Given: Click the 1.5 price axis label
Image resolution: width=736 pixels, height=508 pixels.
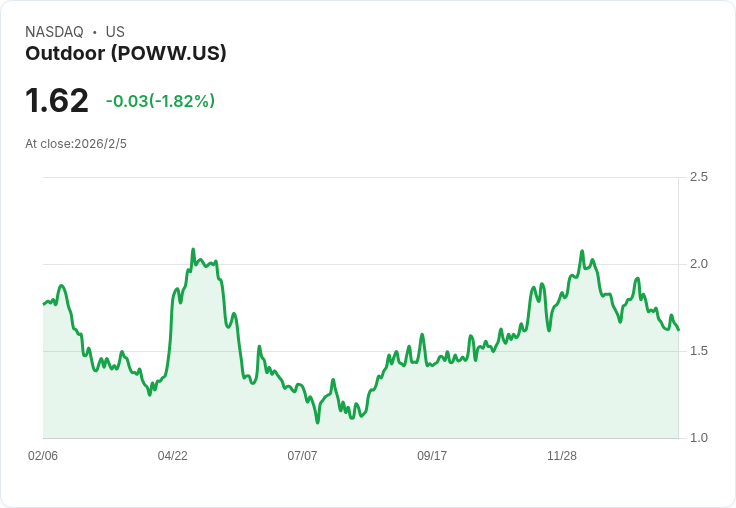Looking at the screenshot, I should (698, 351).
